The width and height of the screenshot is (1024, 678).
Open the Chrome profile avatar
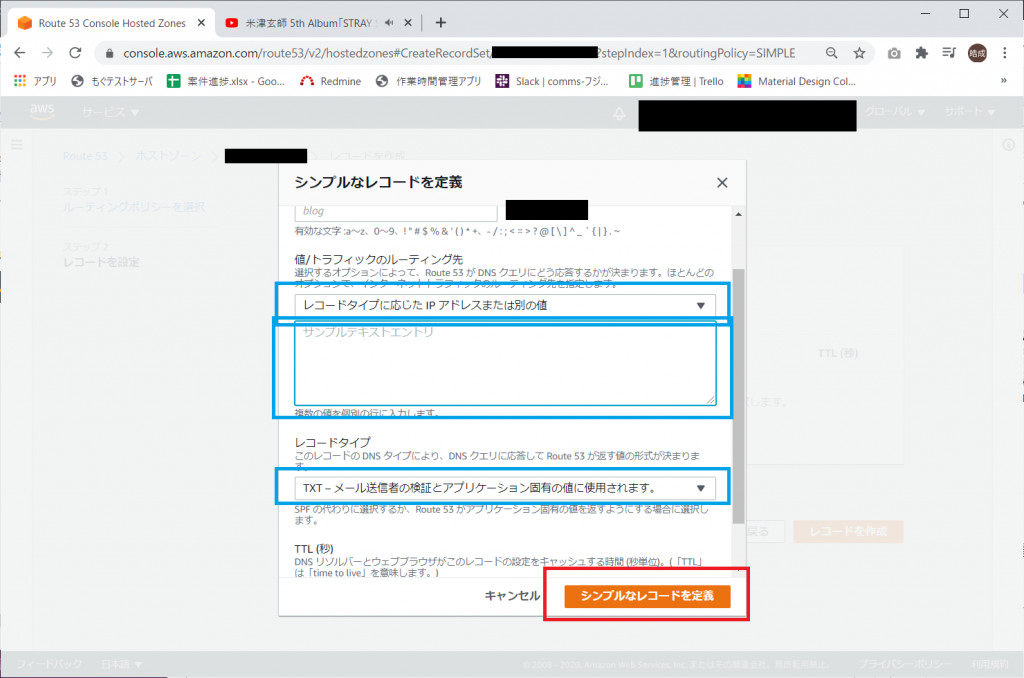click(977, 53)
